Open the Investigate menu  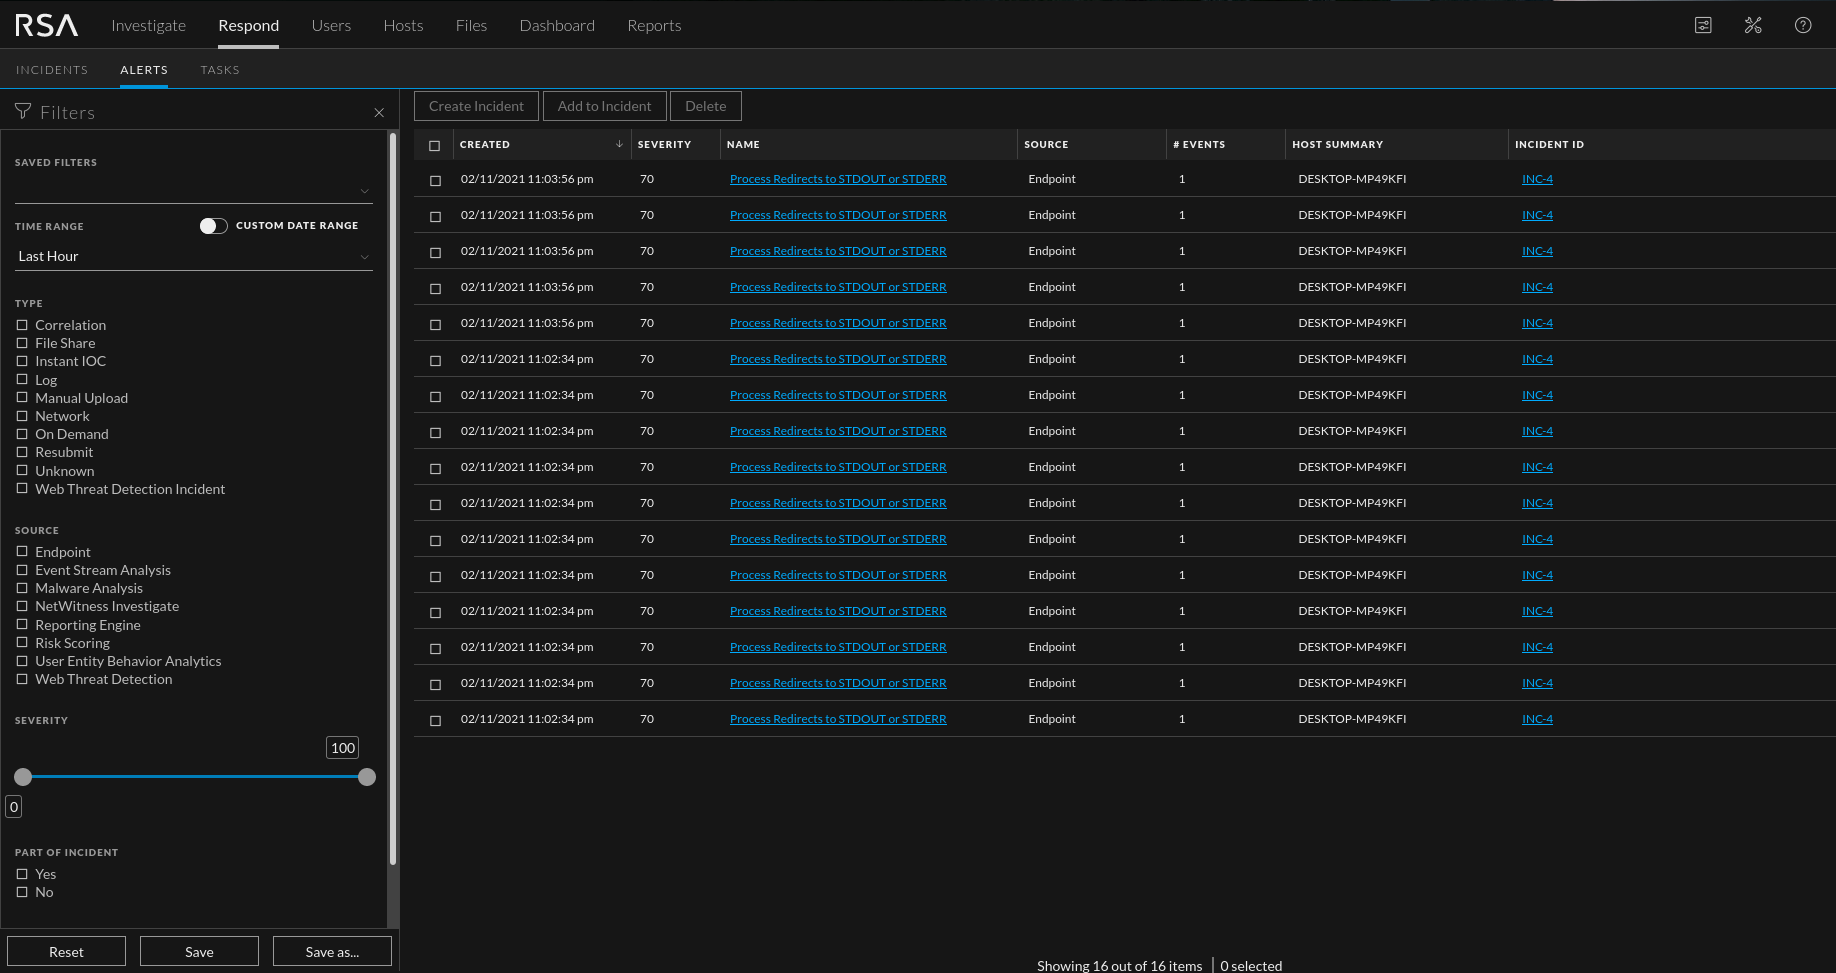pyautogui.click(x=148, y=25)
